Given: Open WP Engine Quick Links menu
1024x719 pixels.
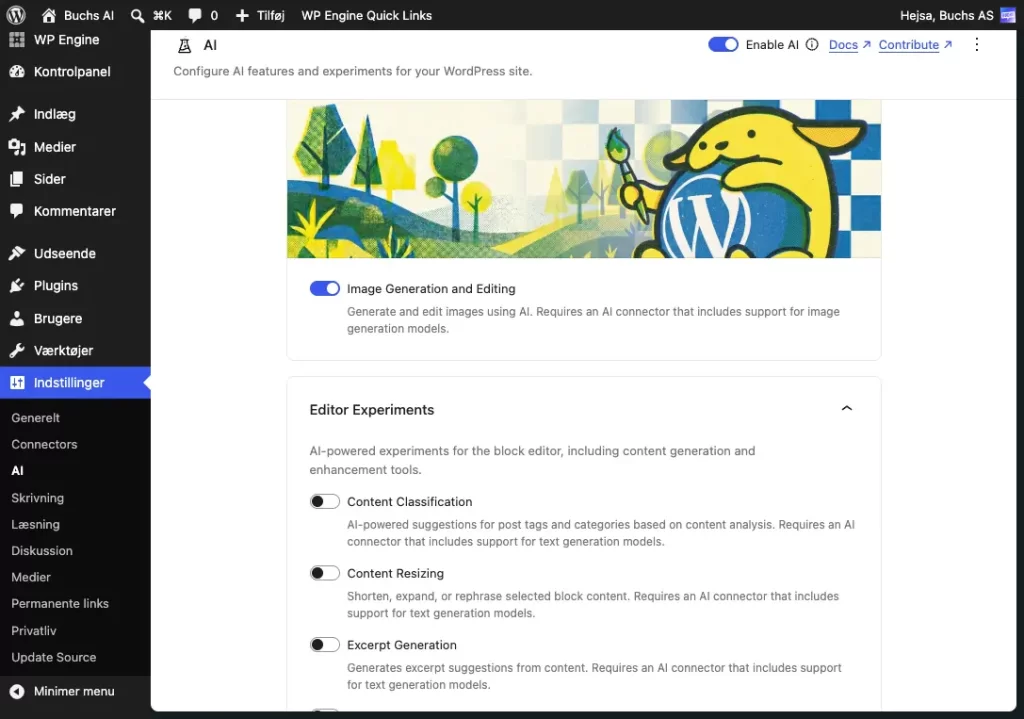Looking at the screenshot, I should (366, 16).
